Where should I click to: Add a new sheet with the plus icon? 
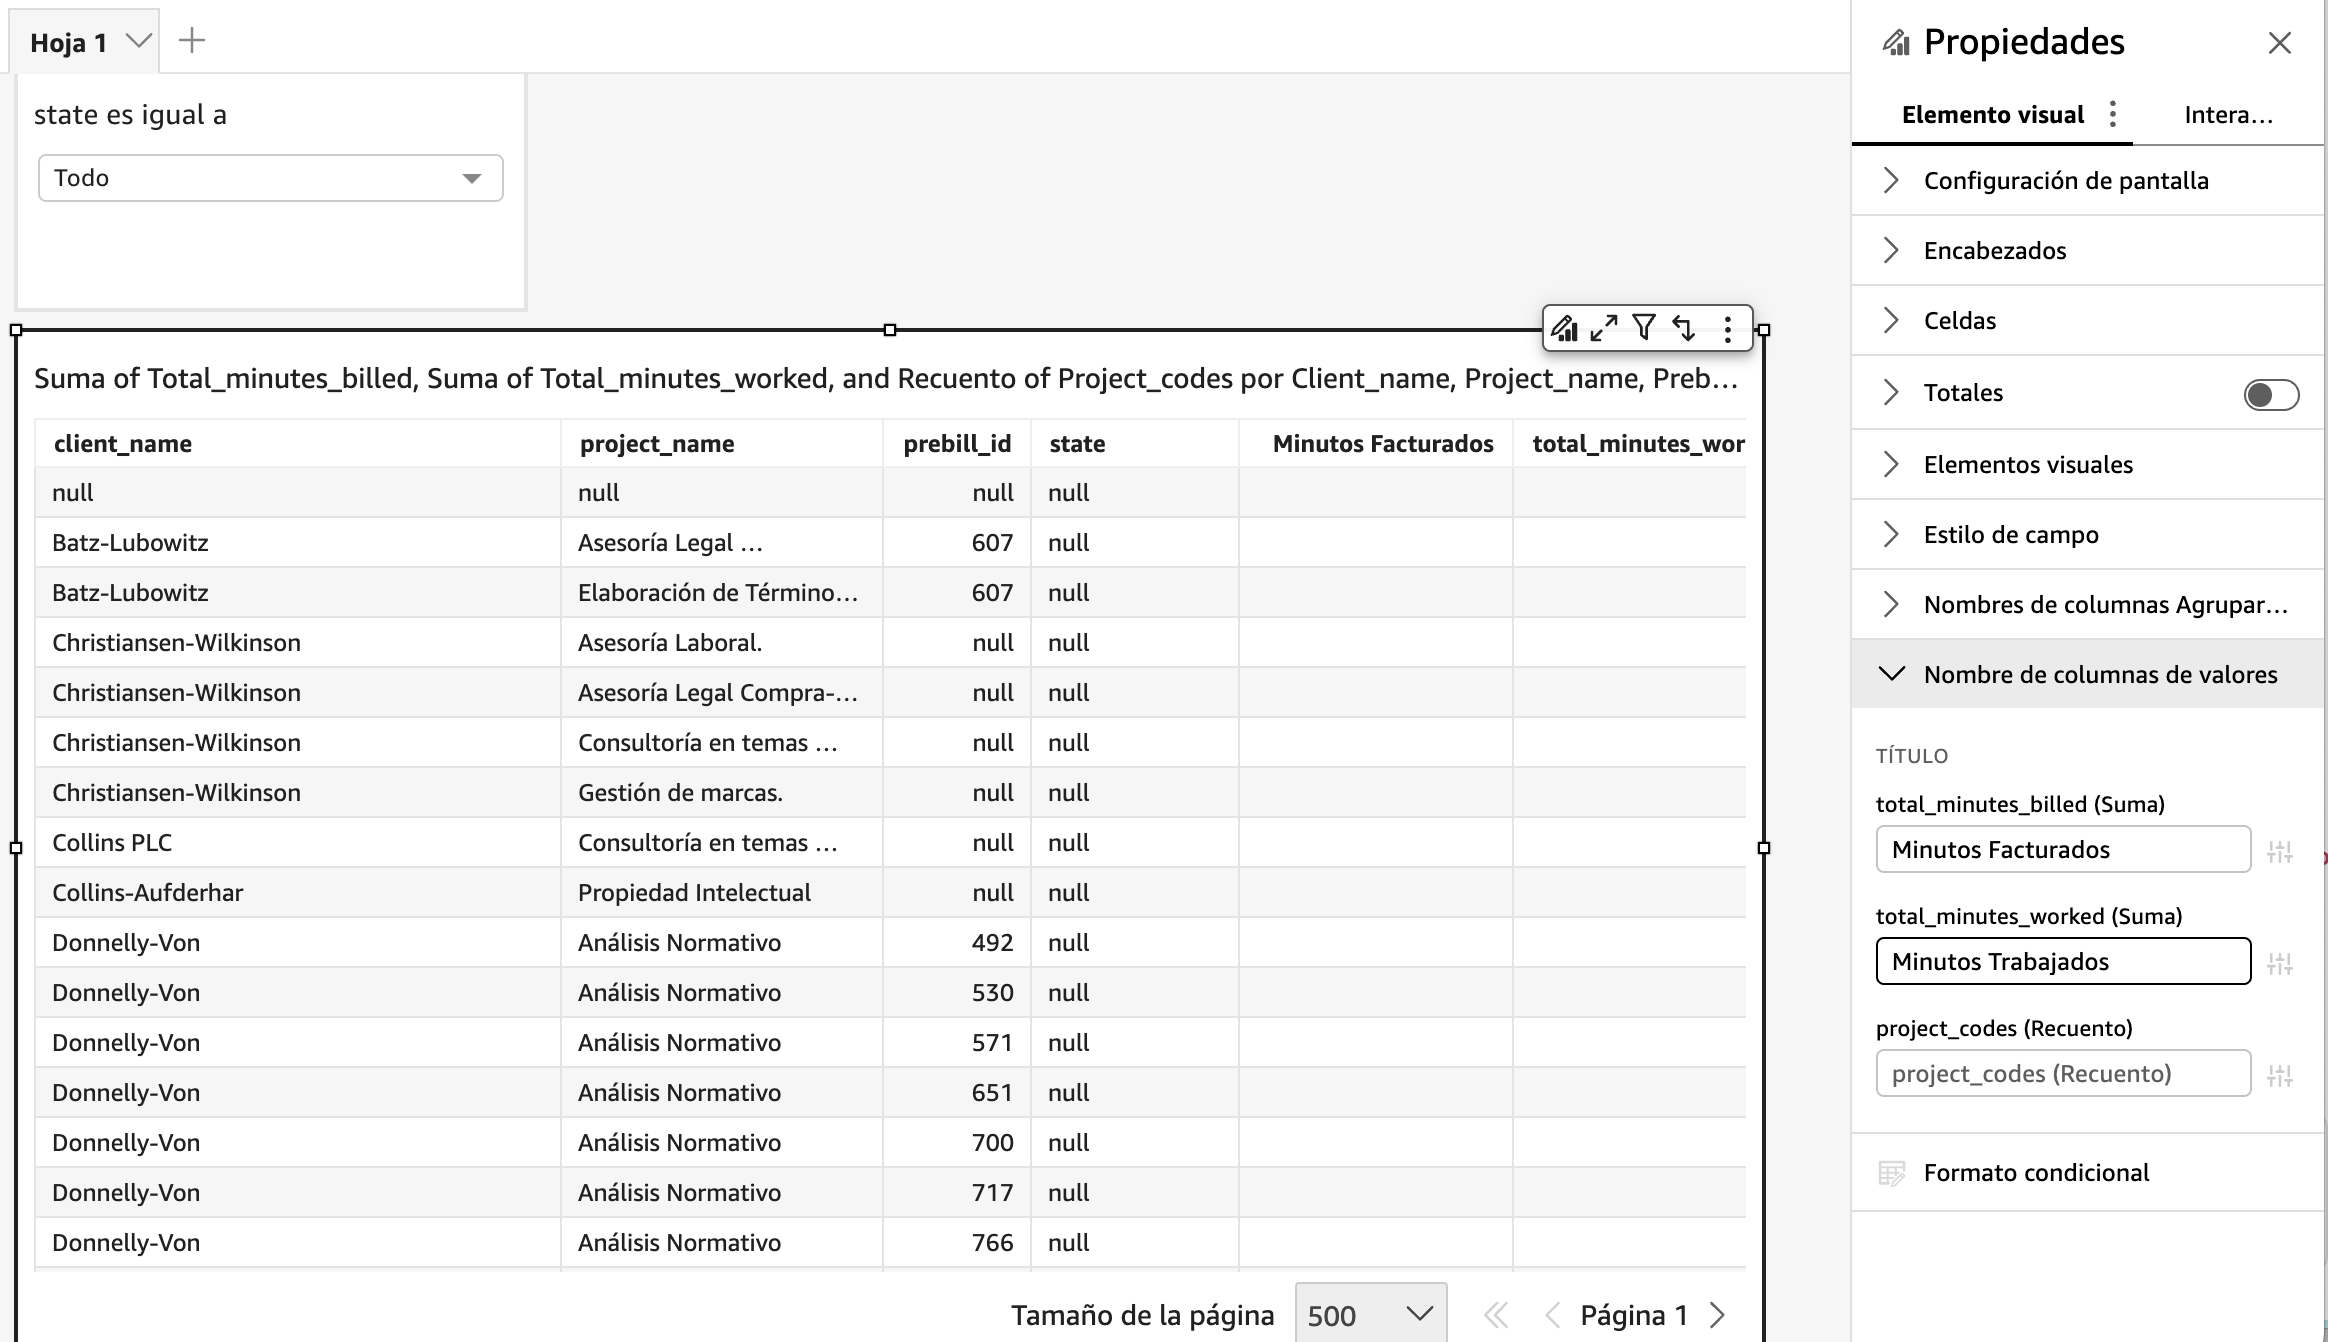click(x=192, y=41)
